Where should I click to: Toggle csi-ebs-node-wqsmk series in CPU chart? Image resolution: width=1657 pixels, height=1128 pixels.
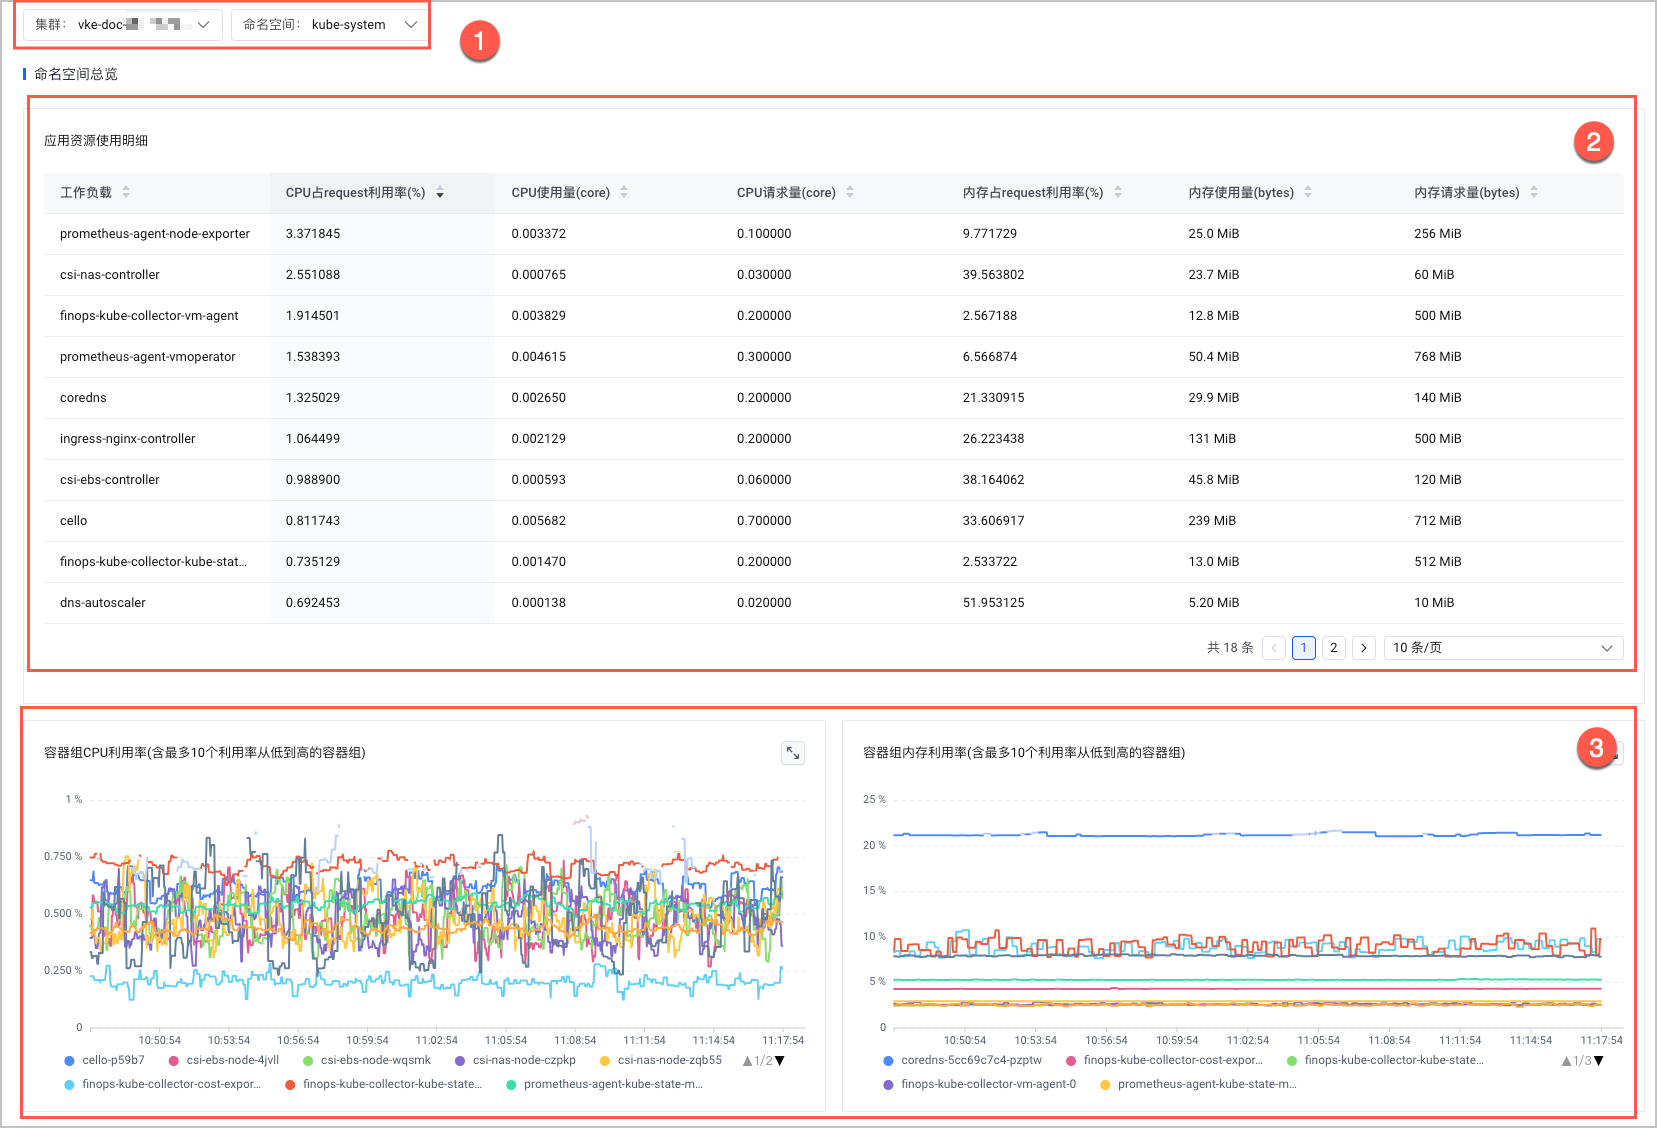click(366, 1060)
